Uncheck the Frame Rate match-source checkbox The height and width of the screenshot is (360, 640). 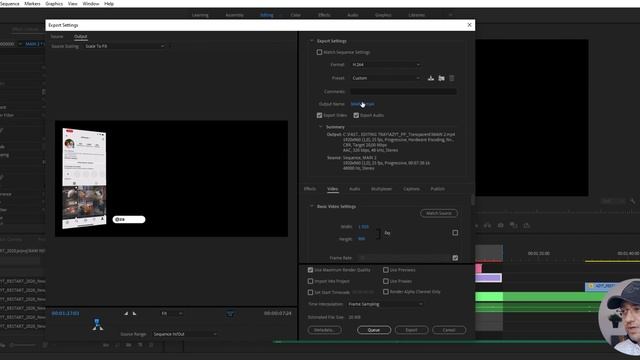[x=455, y=258]
